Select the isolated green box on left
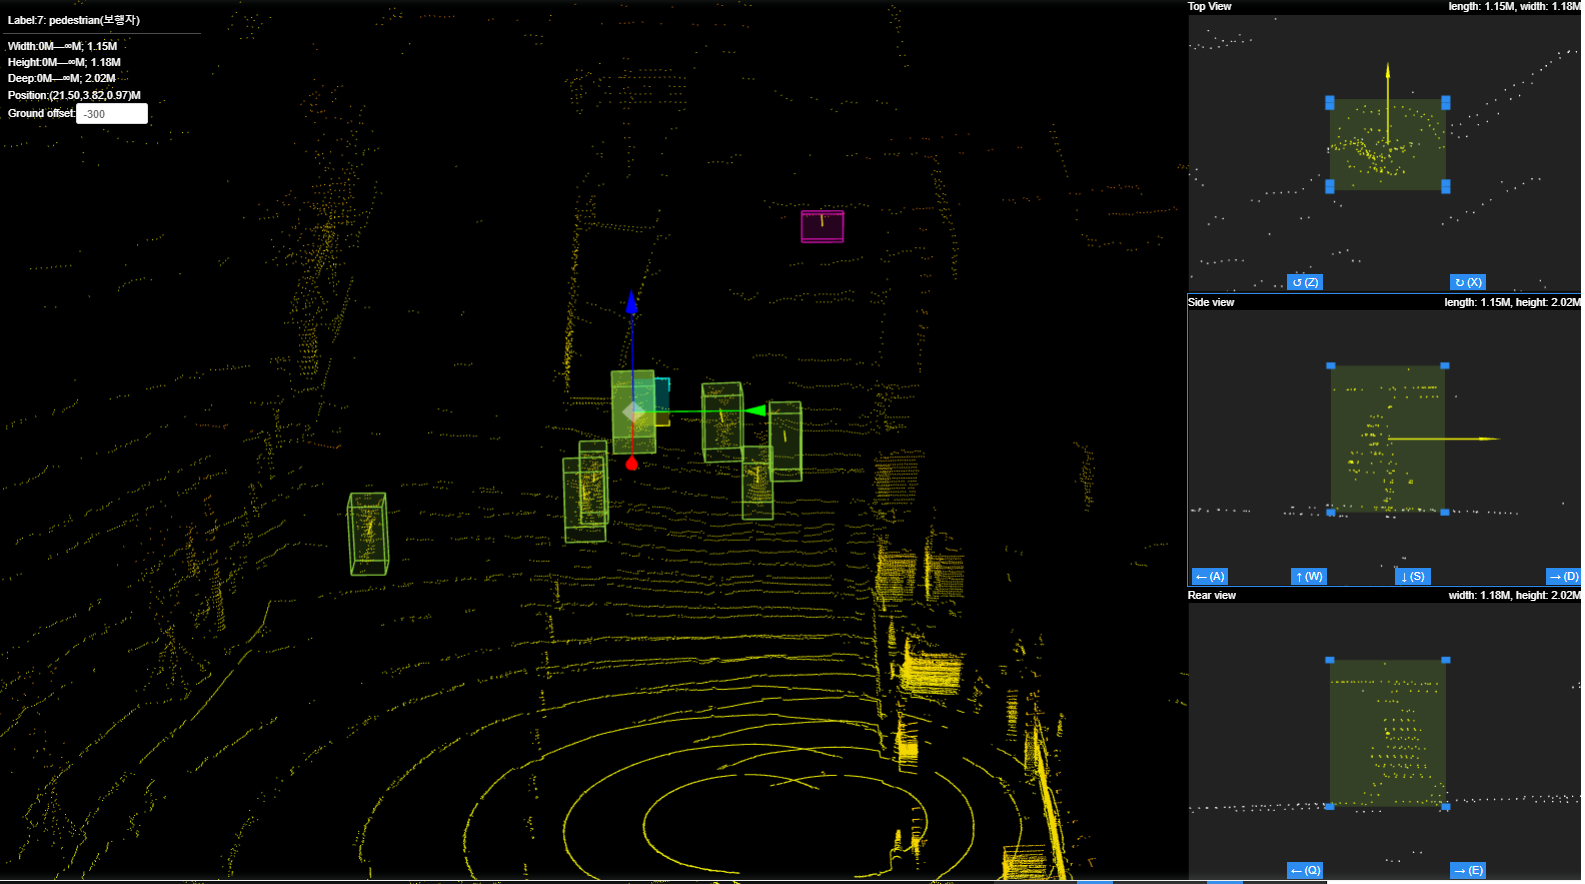 click(x=367, y=534)
